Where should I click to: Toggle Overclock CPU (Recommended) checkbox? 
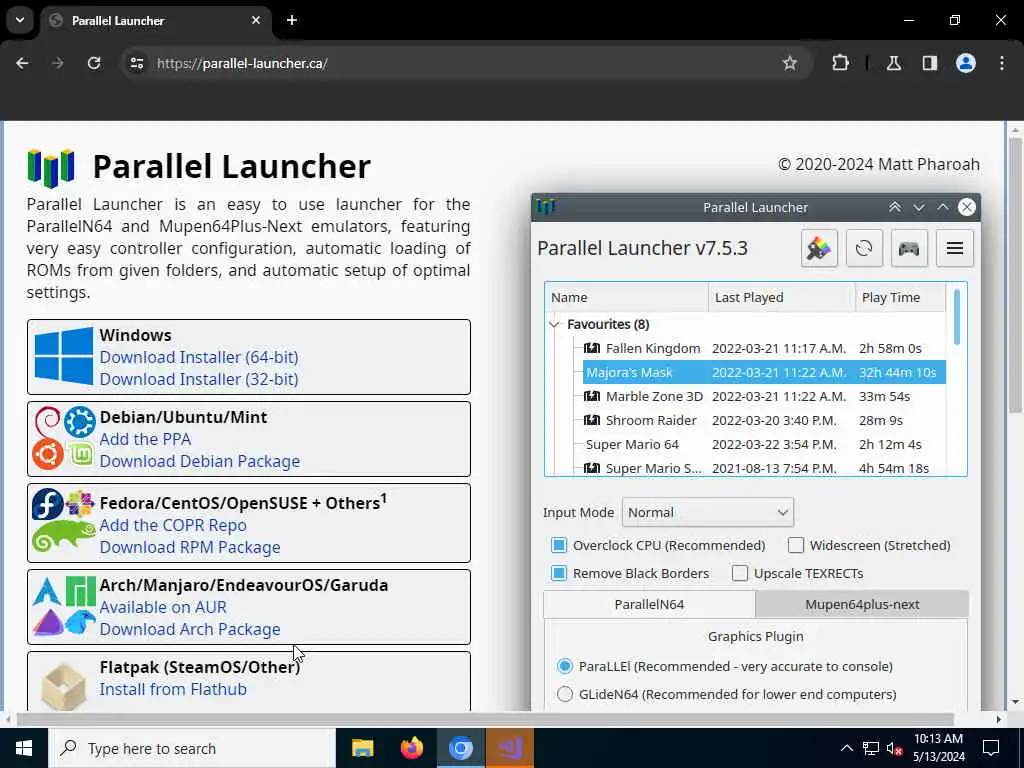tap(559, 545)
